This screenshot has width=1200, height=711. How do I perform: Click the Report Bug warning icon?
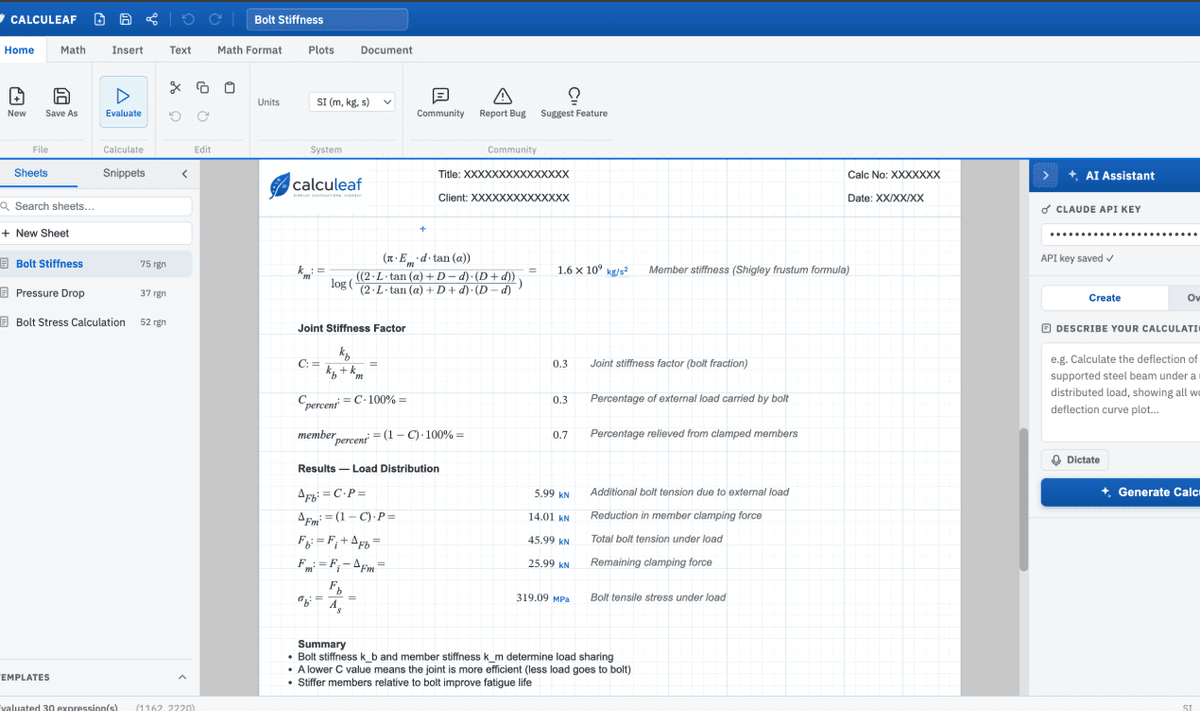(502, 102)
